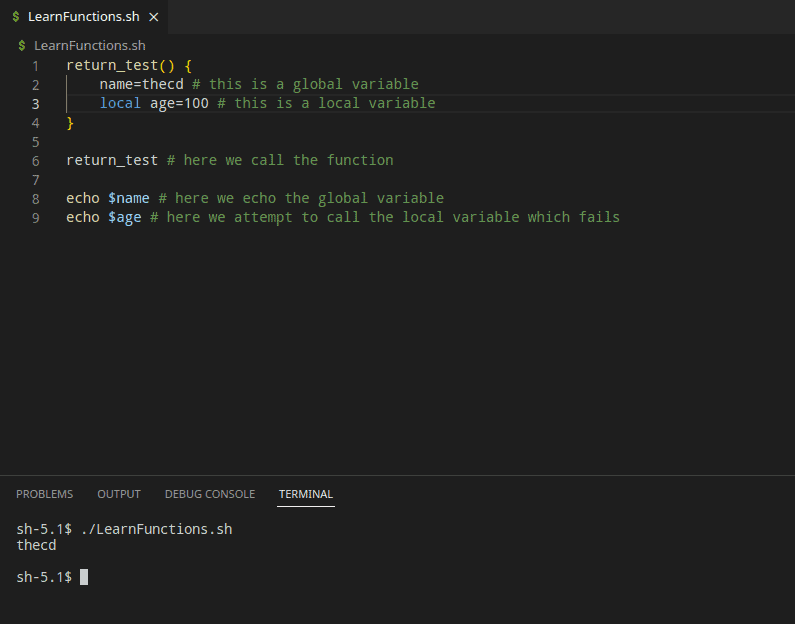This screenshot has height=624, width=795.
Task: Click the closing brace on line 4
Action: 70,123
